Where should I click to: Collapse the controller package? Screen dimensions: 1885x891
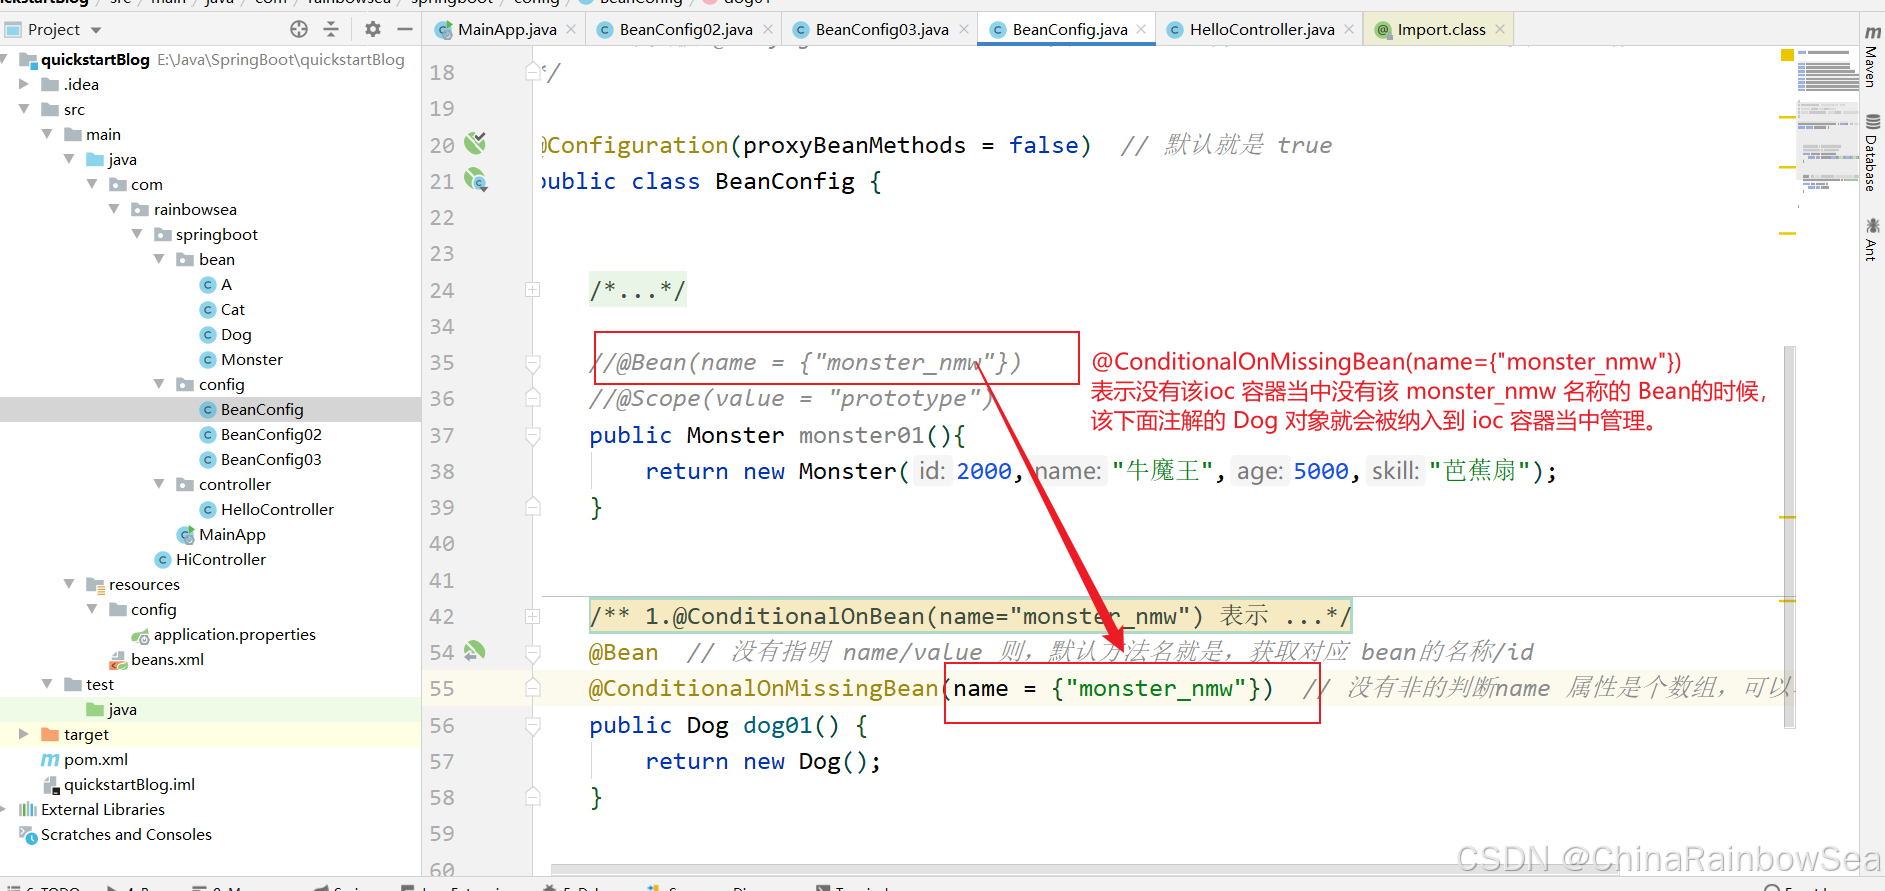click(x=159, y=484)
